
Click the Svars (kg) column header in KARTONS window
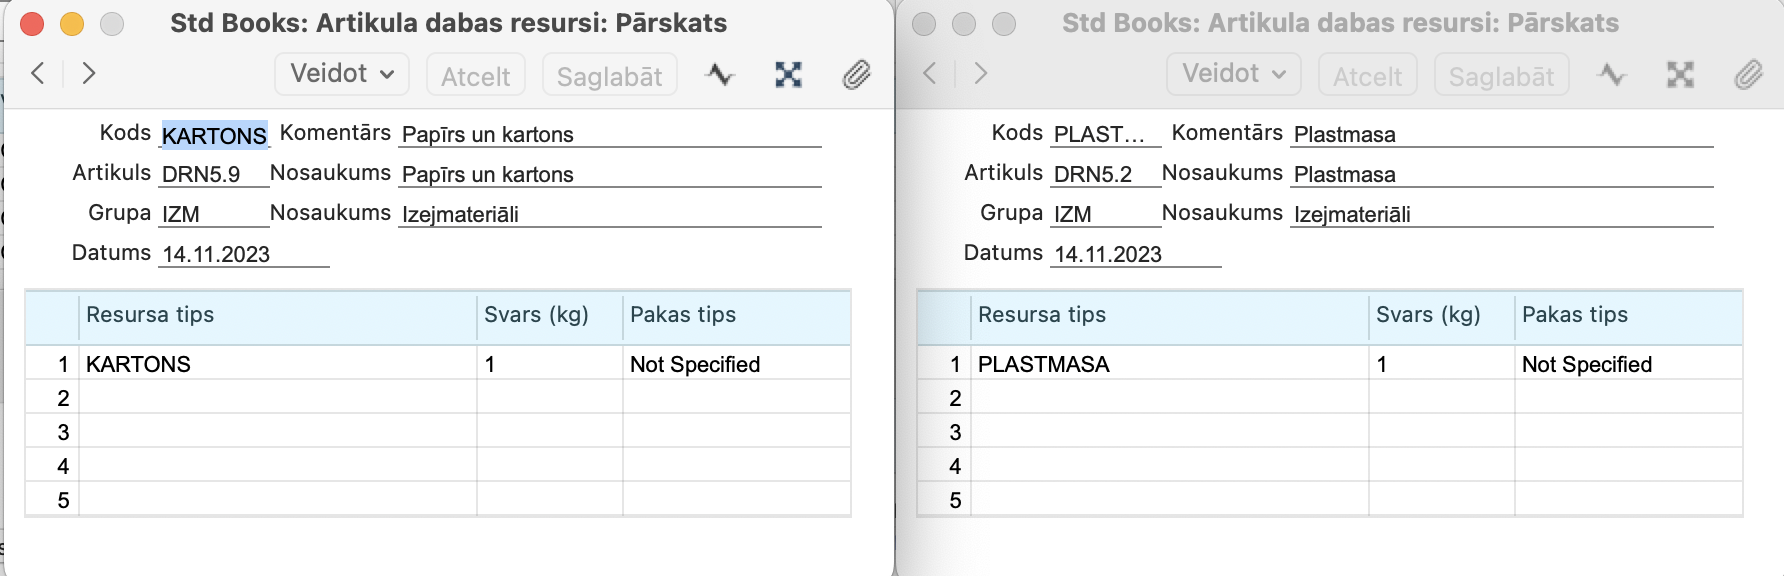coord(550,316)
